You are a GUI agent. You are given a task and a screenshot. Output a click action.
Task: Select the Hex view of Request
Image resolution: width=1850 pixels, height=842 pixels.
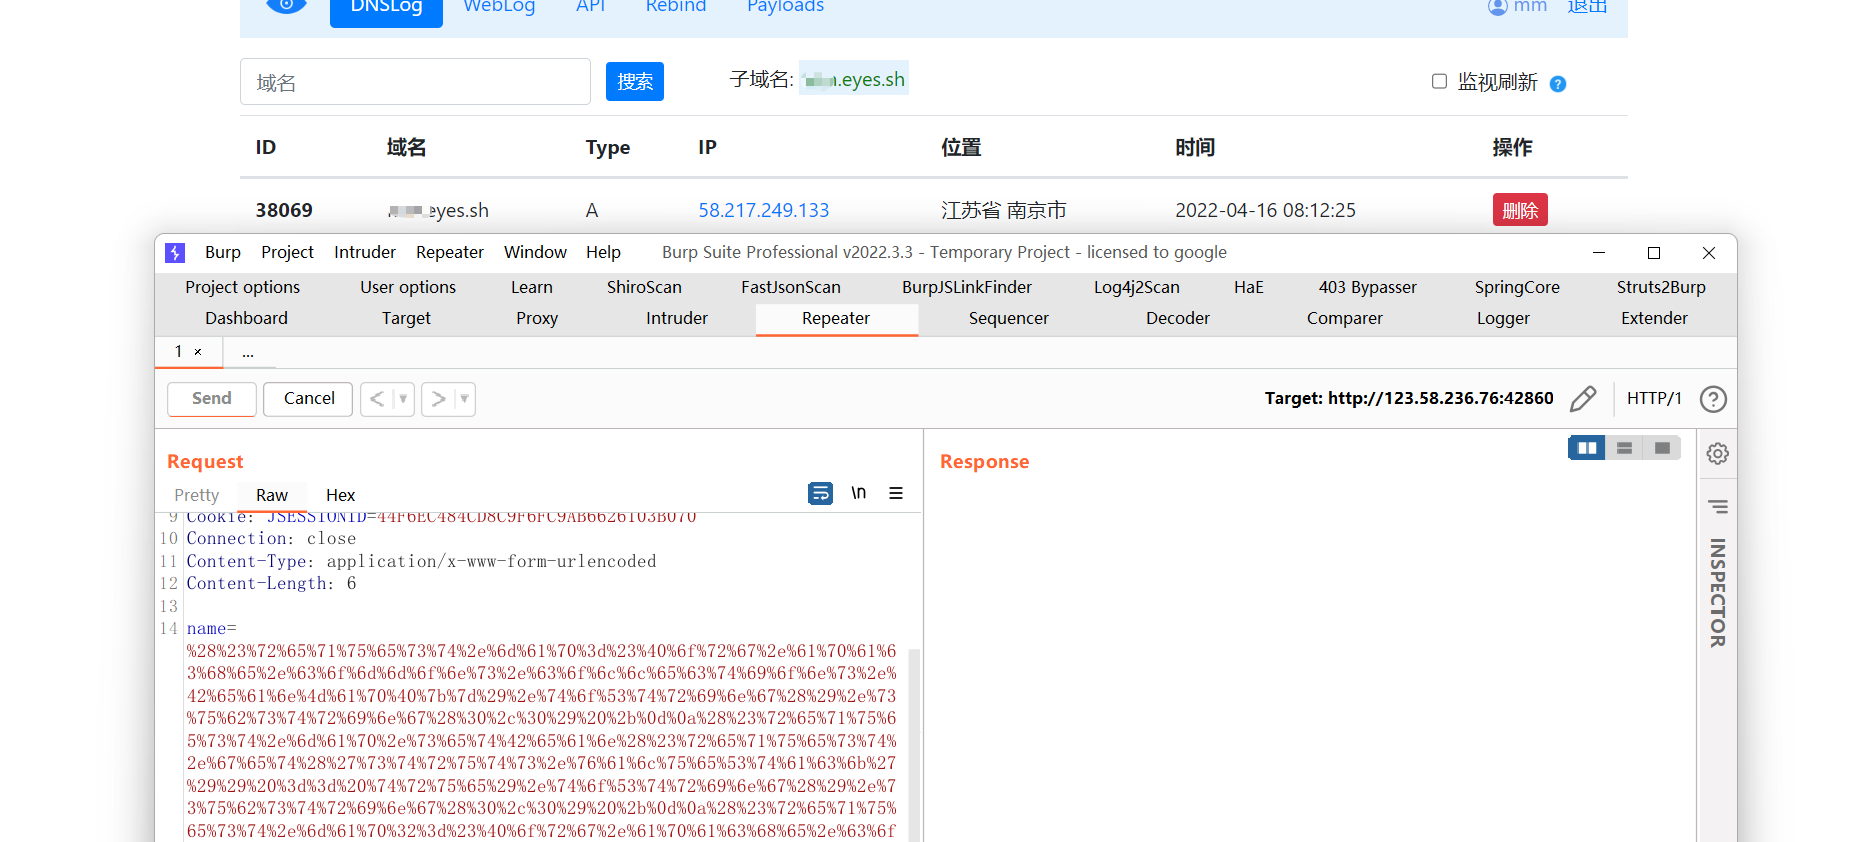click(x=340, y=495)
